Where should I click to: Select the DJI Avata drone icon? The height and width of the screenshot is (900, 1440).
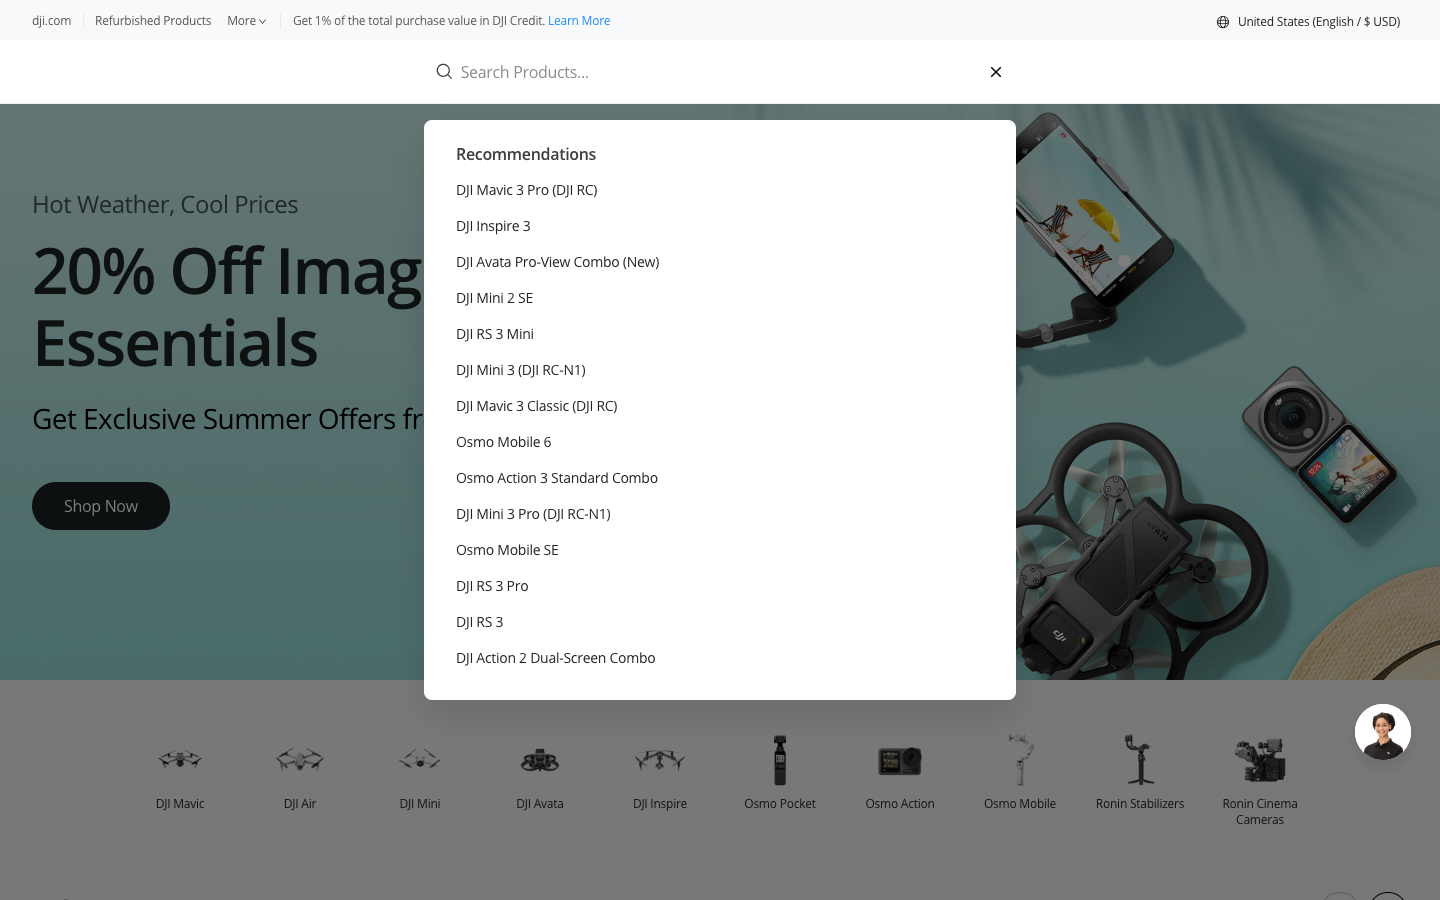540,761
